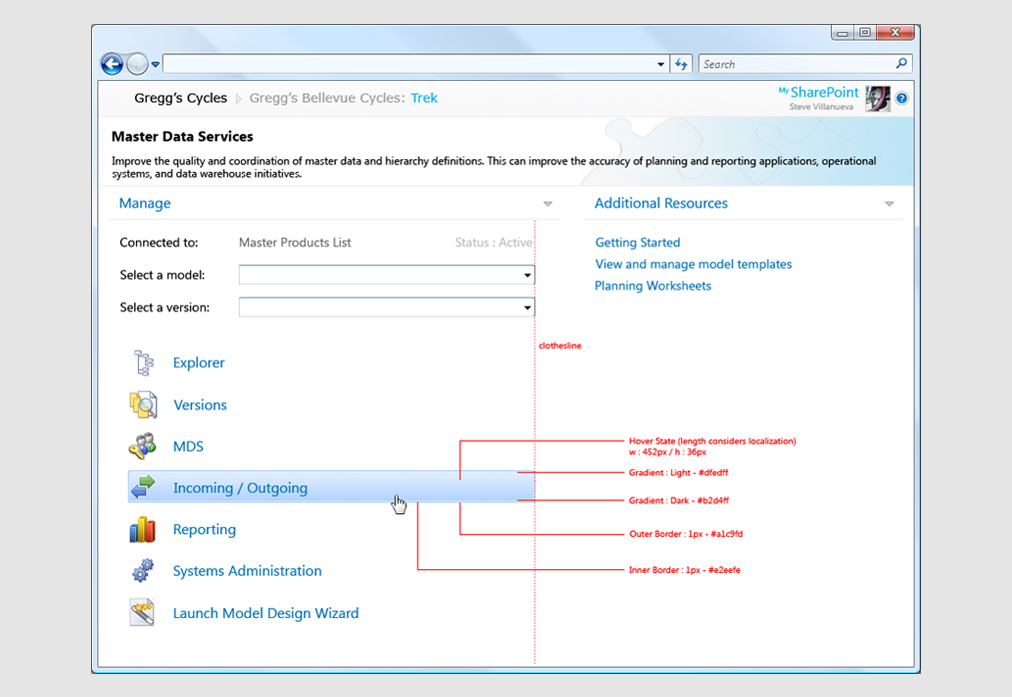Collapse the Additional Resources section arrow
Screen dimensions: 1012x697
[889, 204]
